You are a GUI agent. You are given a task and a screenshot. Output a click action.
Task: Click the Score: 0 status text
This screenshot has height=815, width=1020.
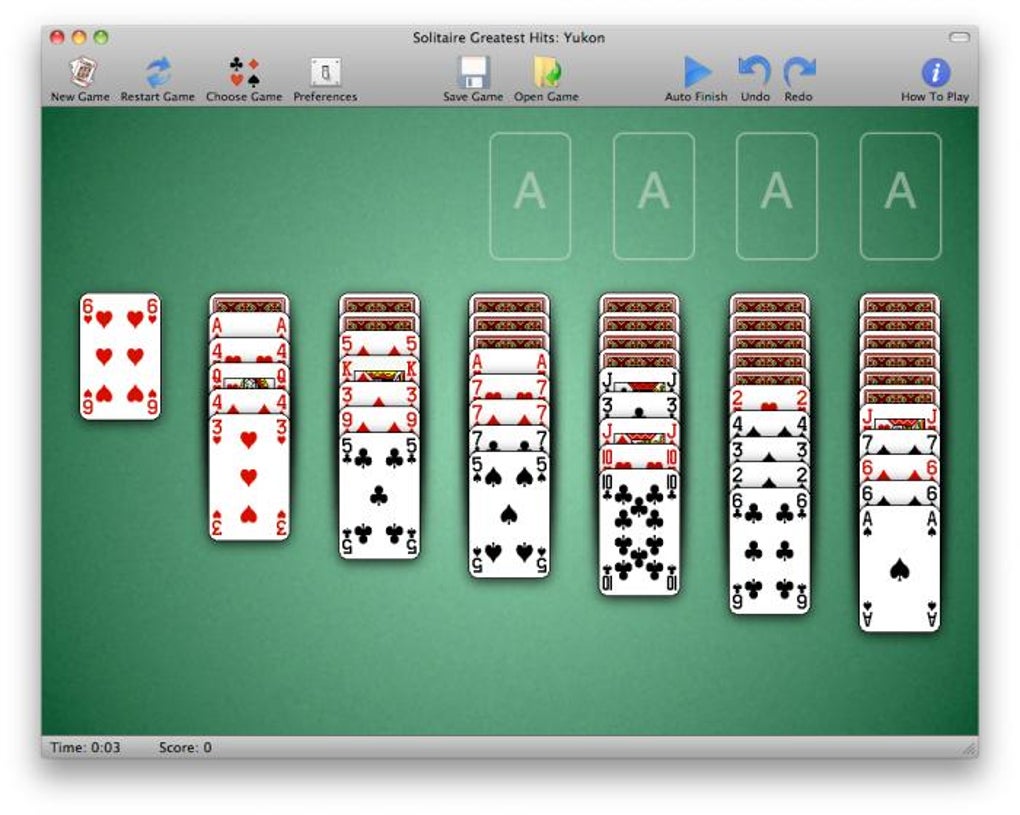185,747
